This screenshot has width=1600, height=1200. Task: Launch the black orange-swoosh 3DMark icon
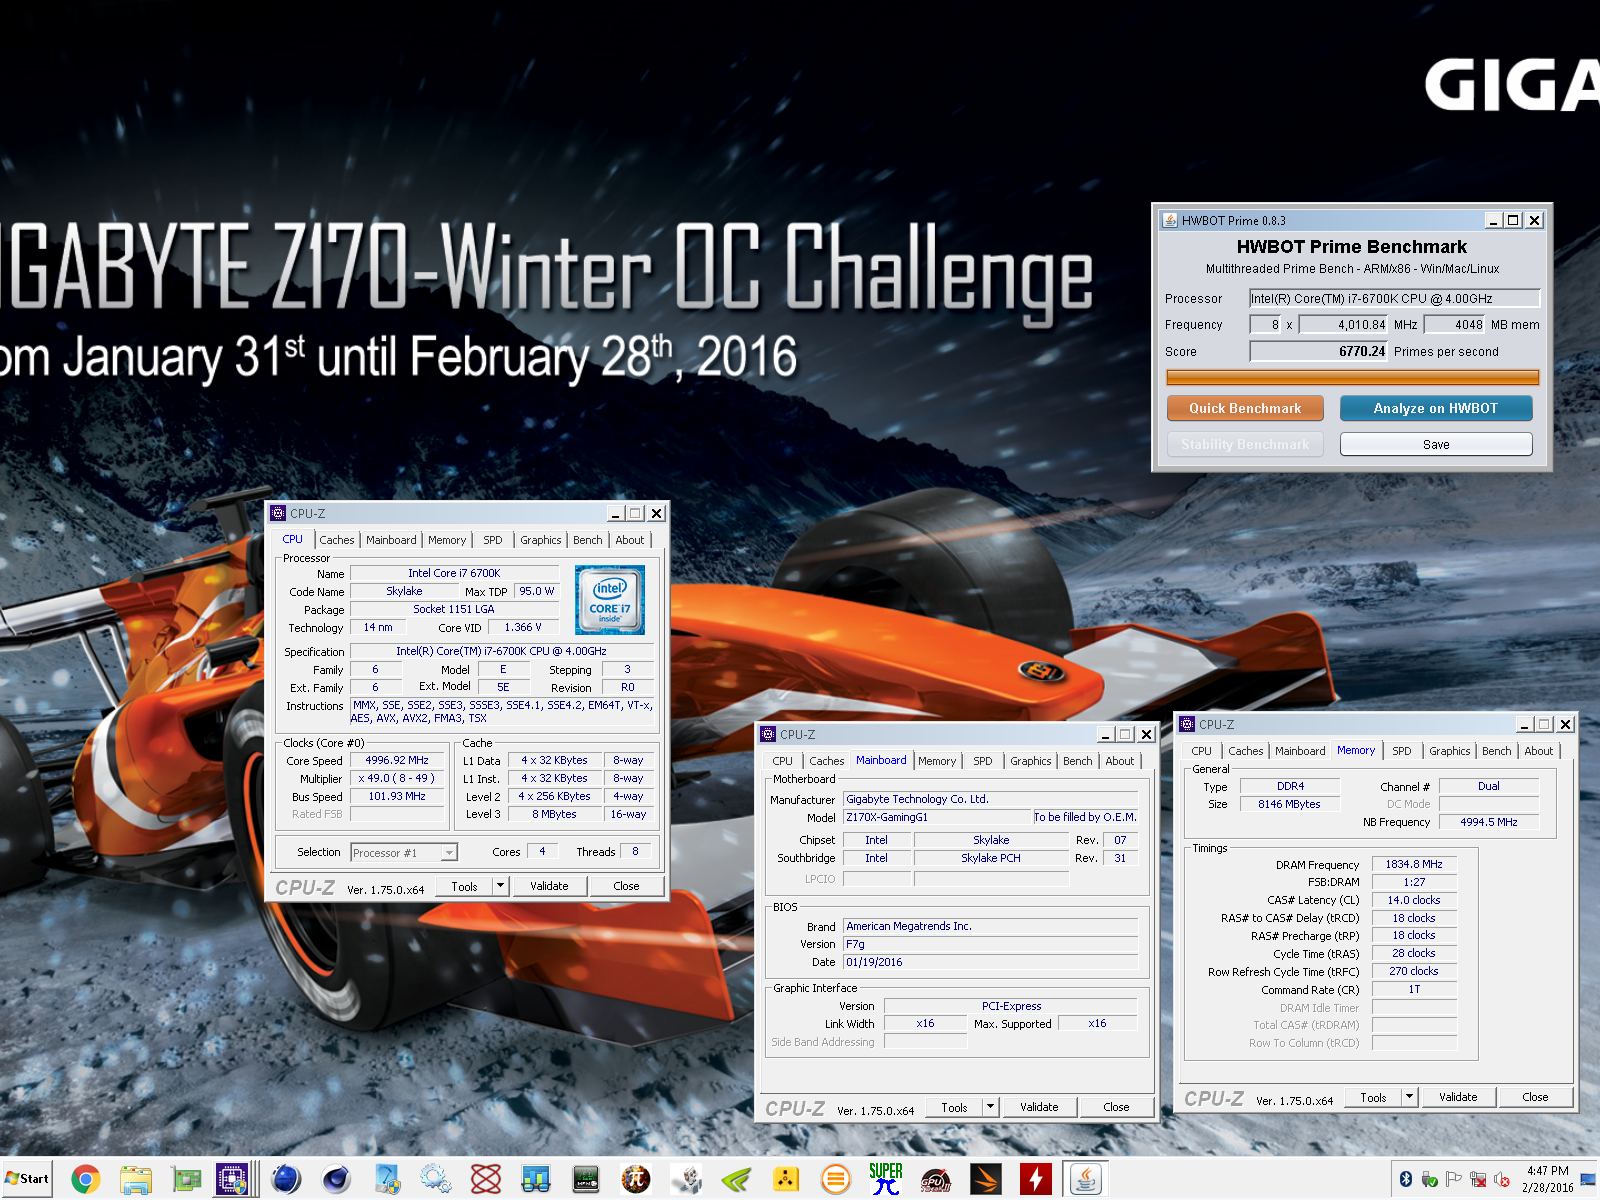[x=986, y=1180]
